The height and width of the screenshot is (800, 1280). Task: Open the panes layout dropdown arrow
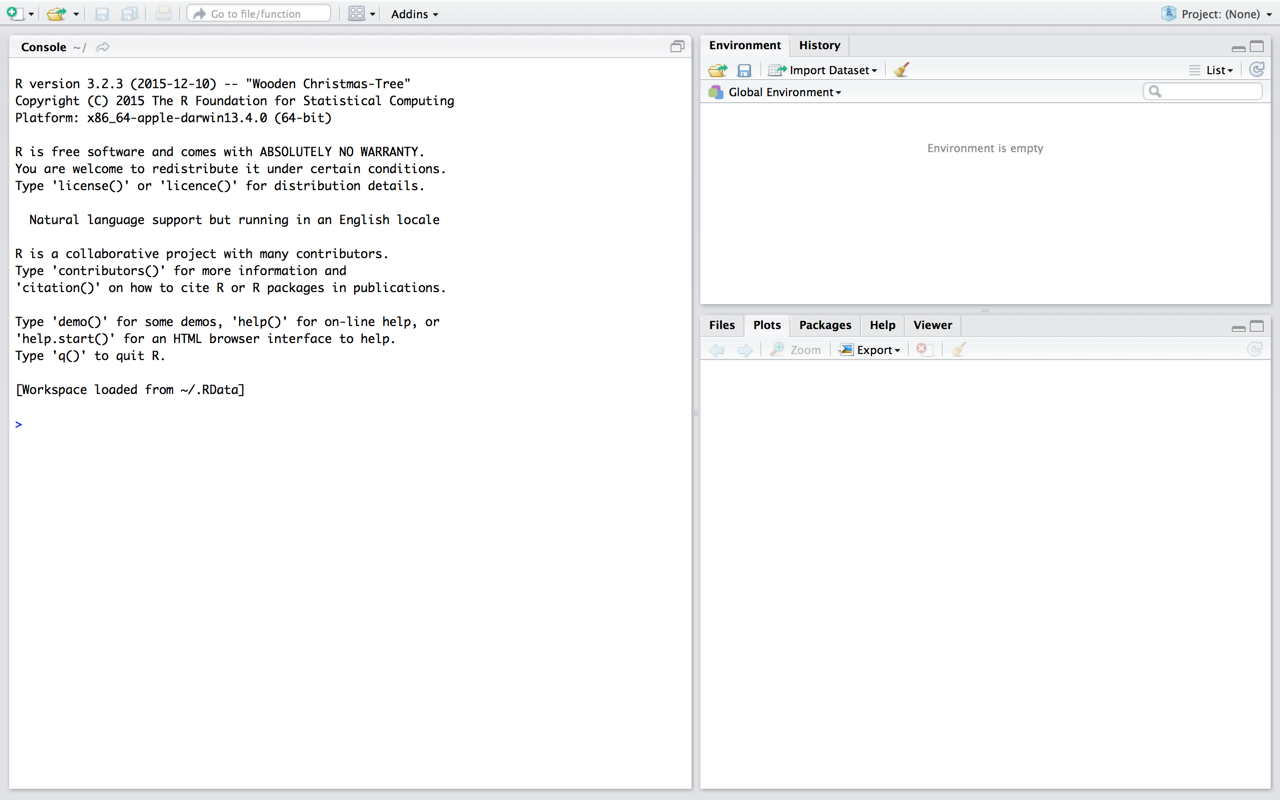373,14
